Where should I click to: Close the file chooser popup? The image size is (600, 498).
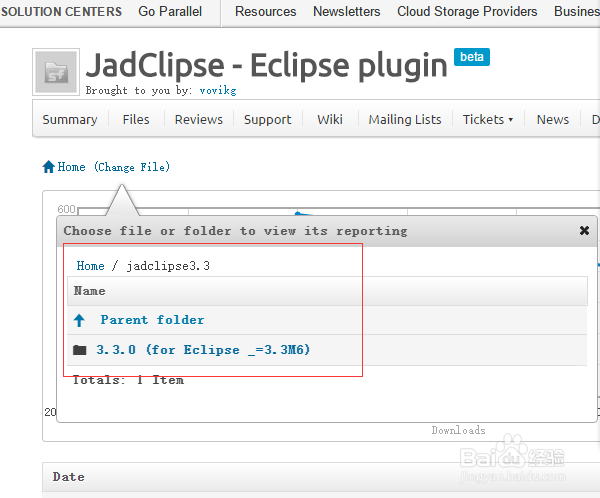(584, 230)
